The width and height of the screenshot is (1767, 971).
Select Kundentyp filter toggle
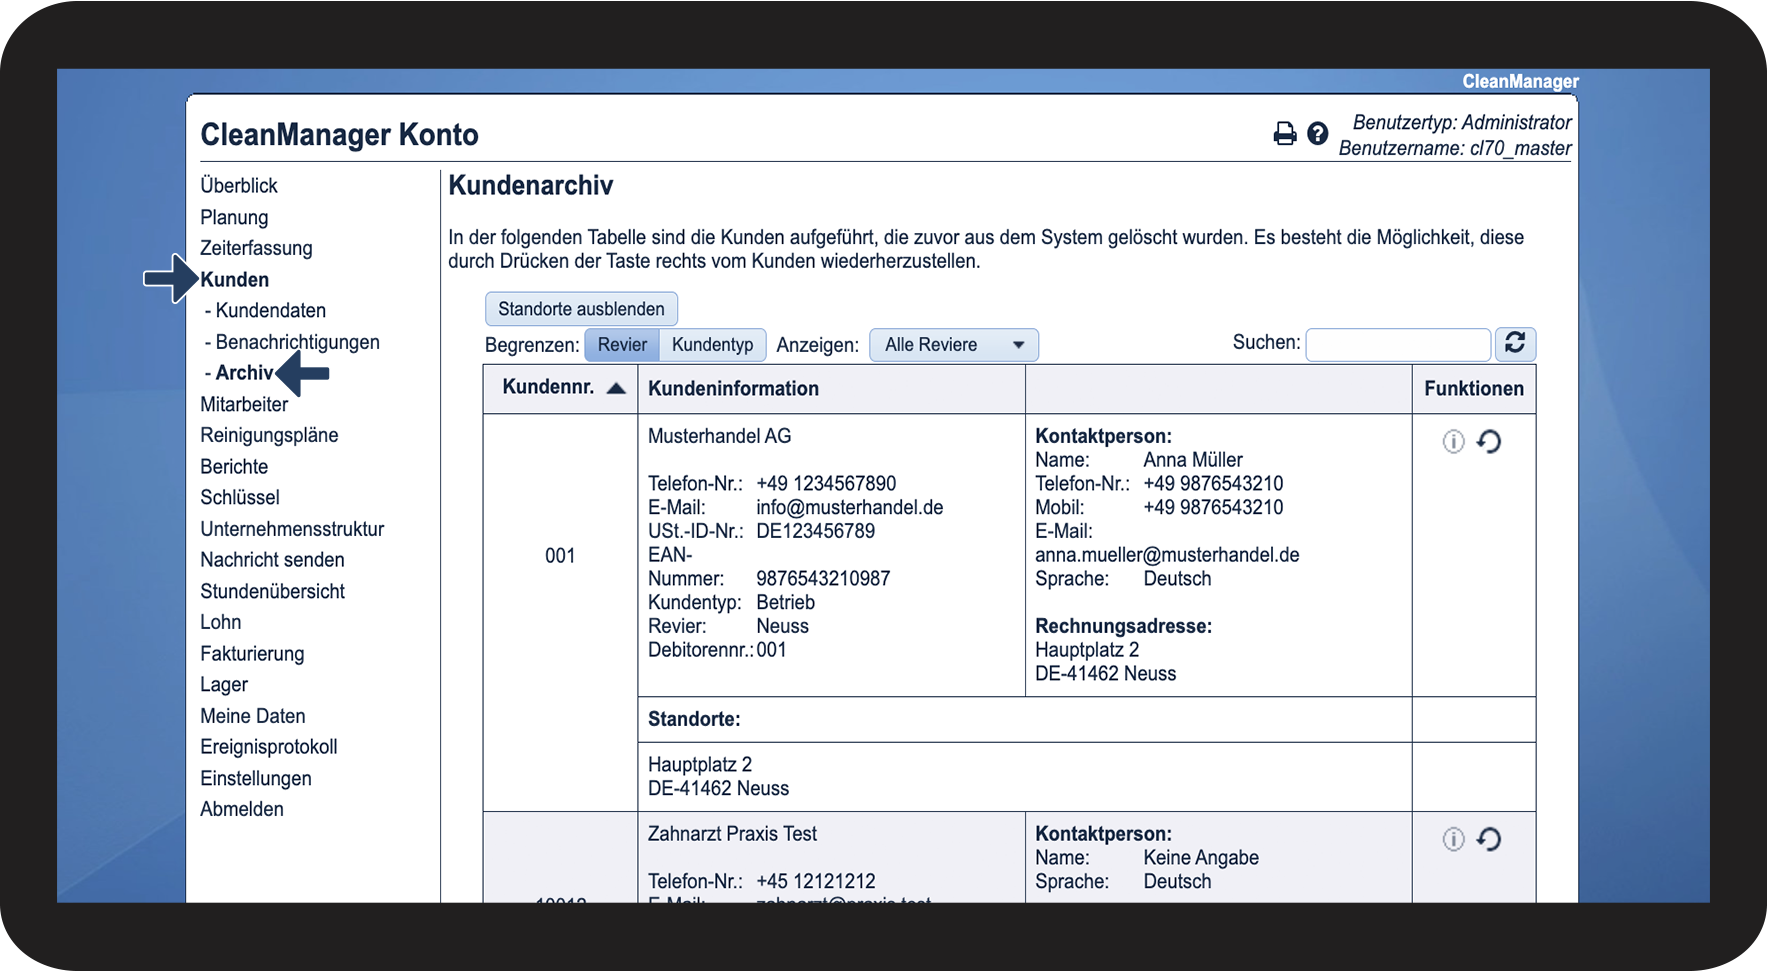pyautogui.click(x=713, y=344)
